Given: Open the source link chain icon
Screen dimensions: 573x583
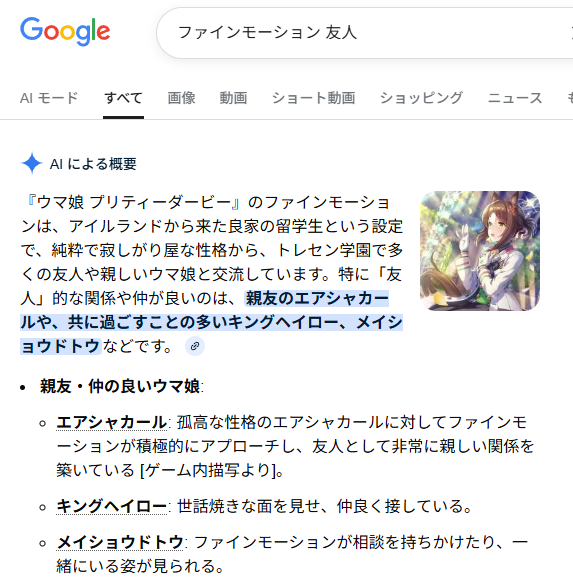Looking at the screenshot, I should [x=195, y=346].
